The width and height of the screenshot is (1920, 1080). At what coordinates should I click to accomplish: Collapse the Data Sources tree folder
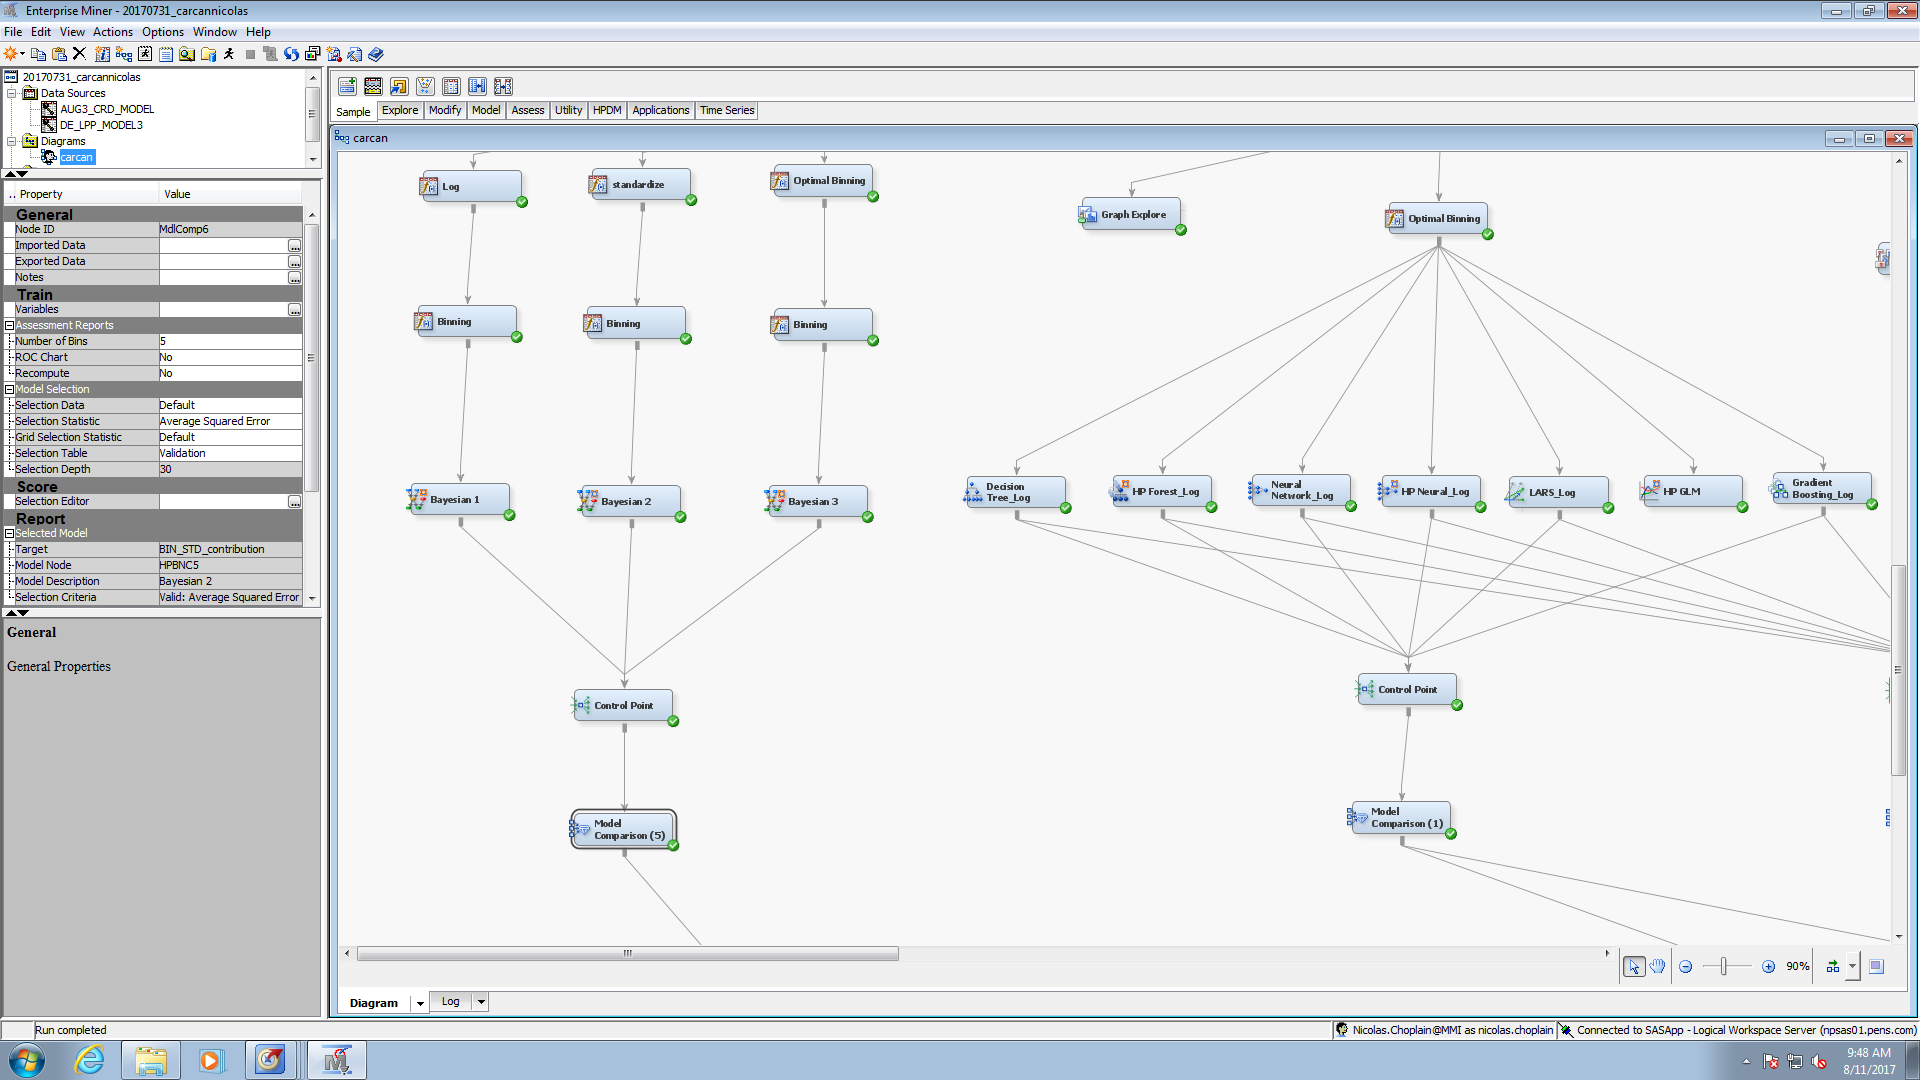coord(12,93)
